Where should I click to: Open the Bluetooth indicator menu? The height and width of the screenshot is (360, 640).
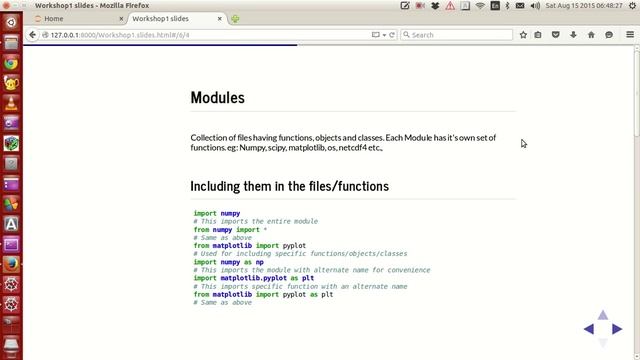point(507,6)
